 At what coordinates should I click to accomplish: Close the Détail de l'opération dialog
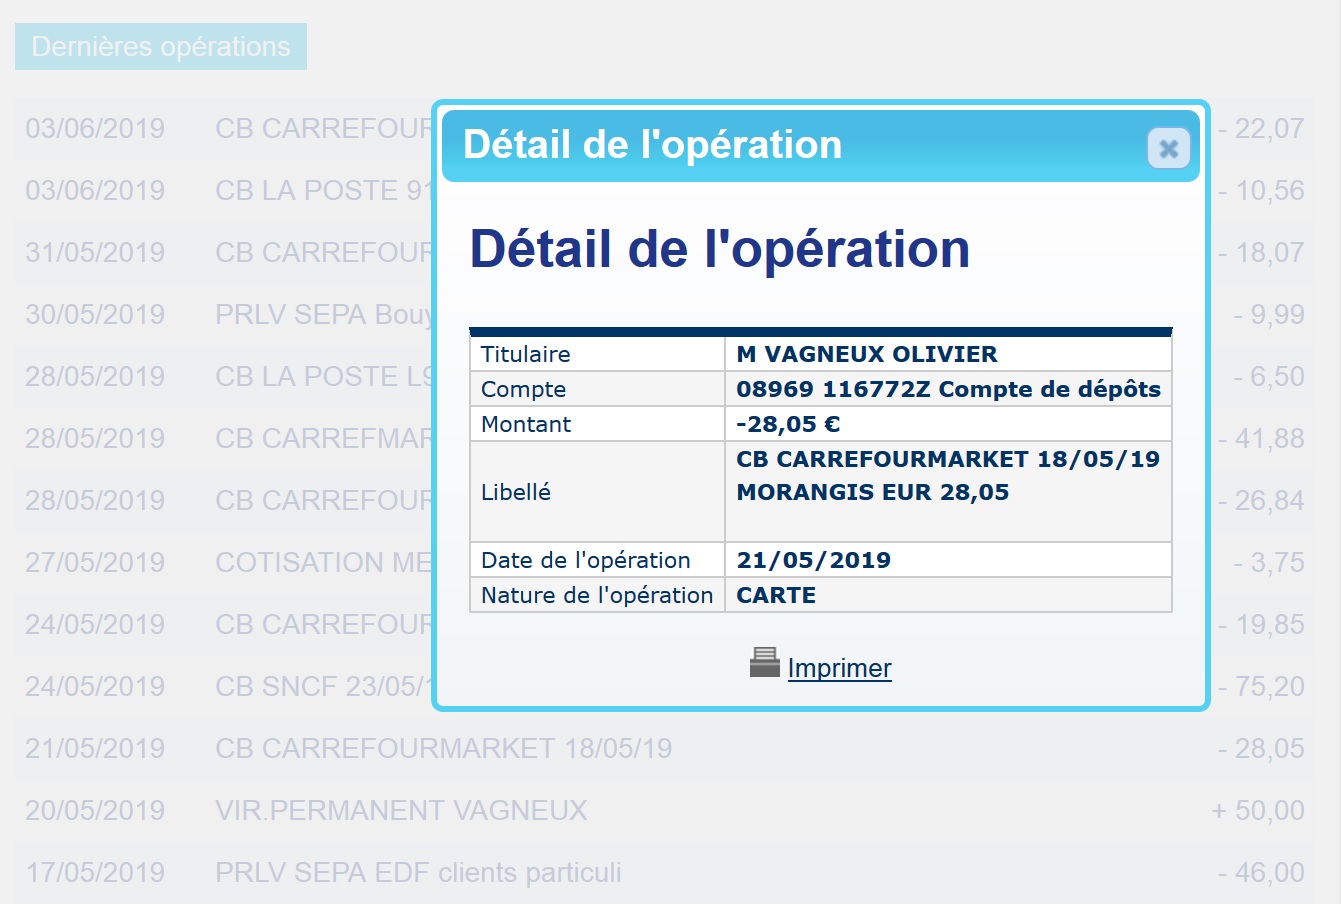[x=1167, y=149]
